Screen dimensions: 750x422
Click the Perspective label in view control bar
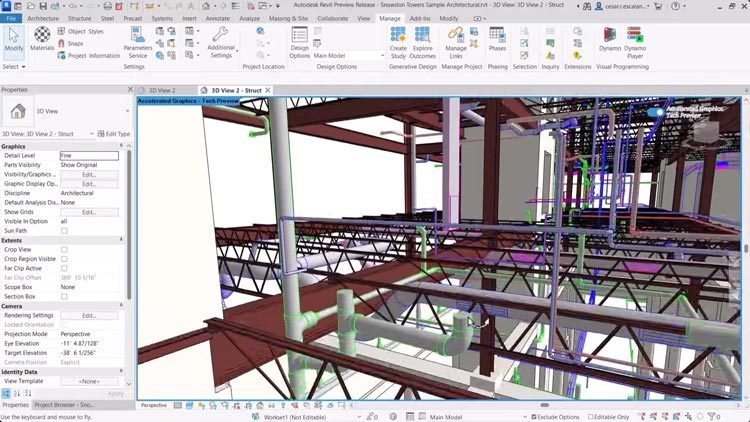coord(154,405)
